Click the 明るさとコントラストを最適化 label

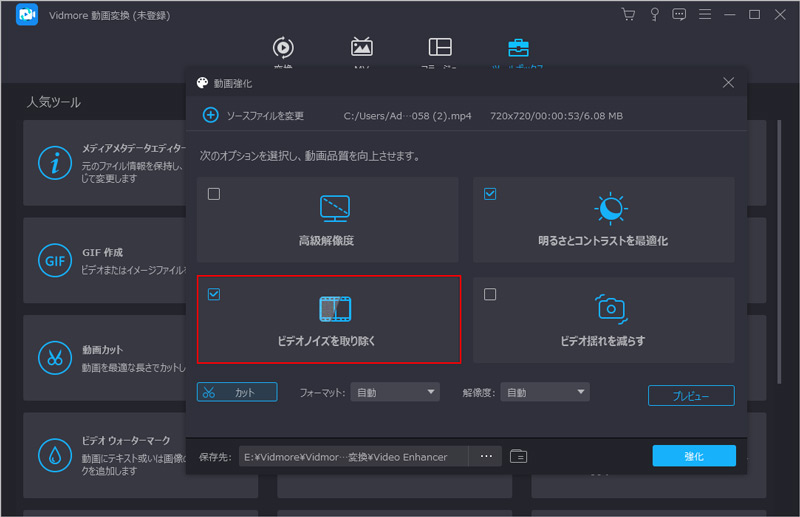603,240
